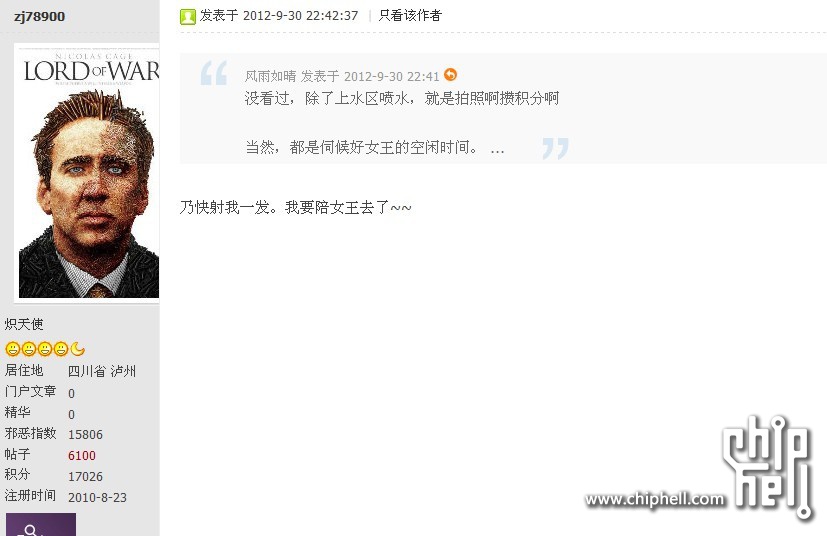This screenshot has width=827, height=536.
Task: Click the opening quotation mark icon
Action: [214, 73]
